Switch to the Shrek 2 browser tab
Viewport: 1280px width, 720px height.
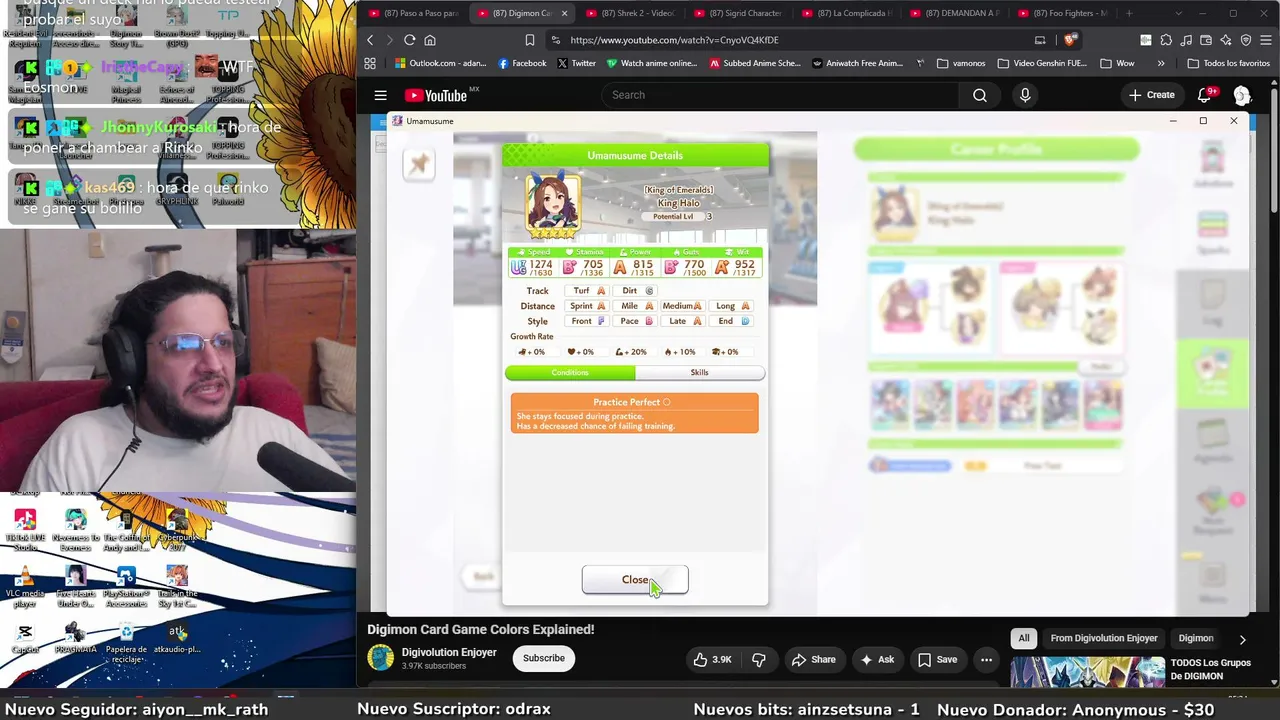pyautogui.click(x=629, y=13)
